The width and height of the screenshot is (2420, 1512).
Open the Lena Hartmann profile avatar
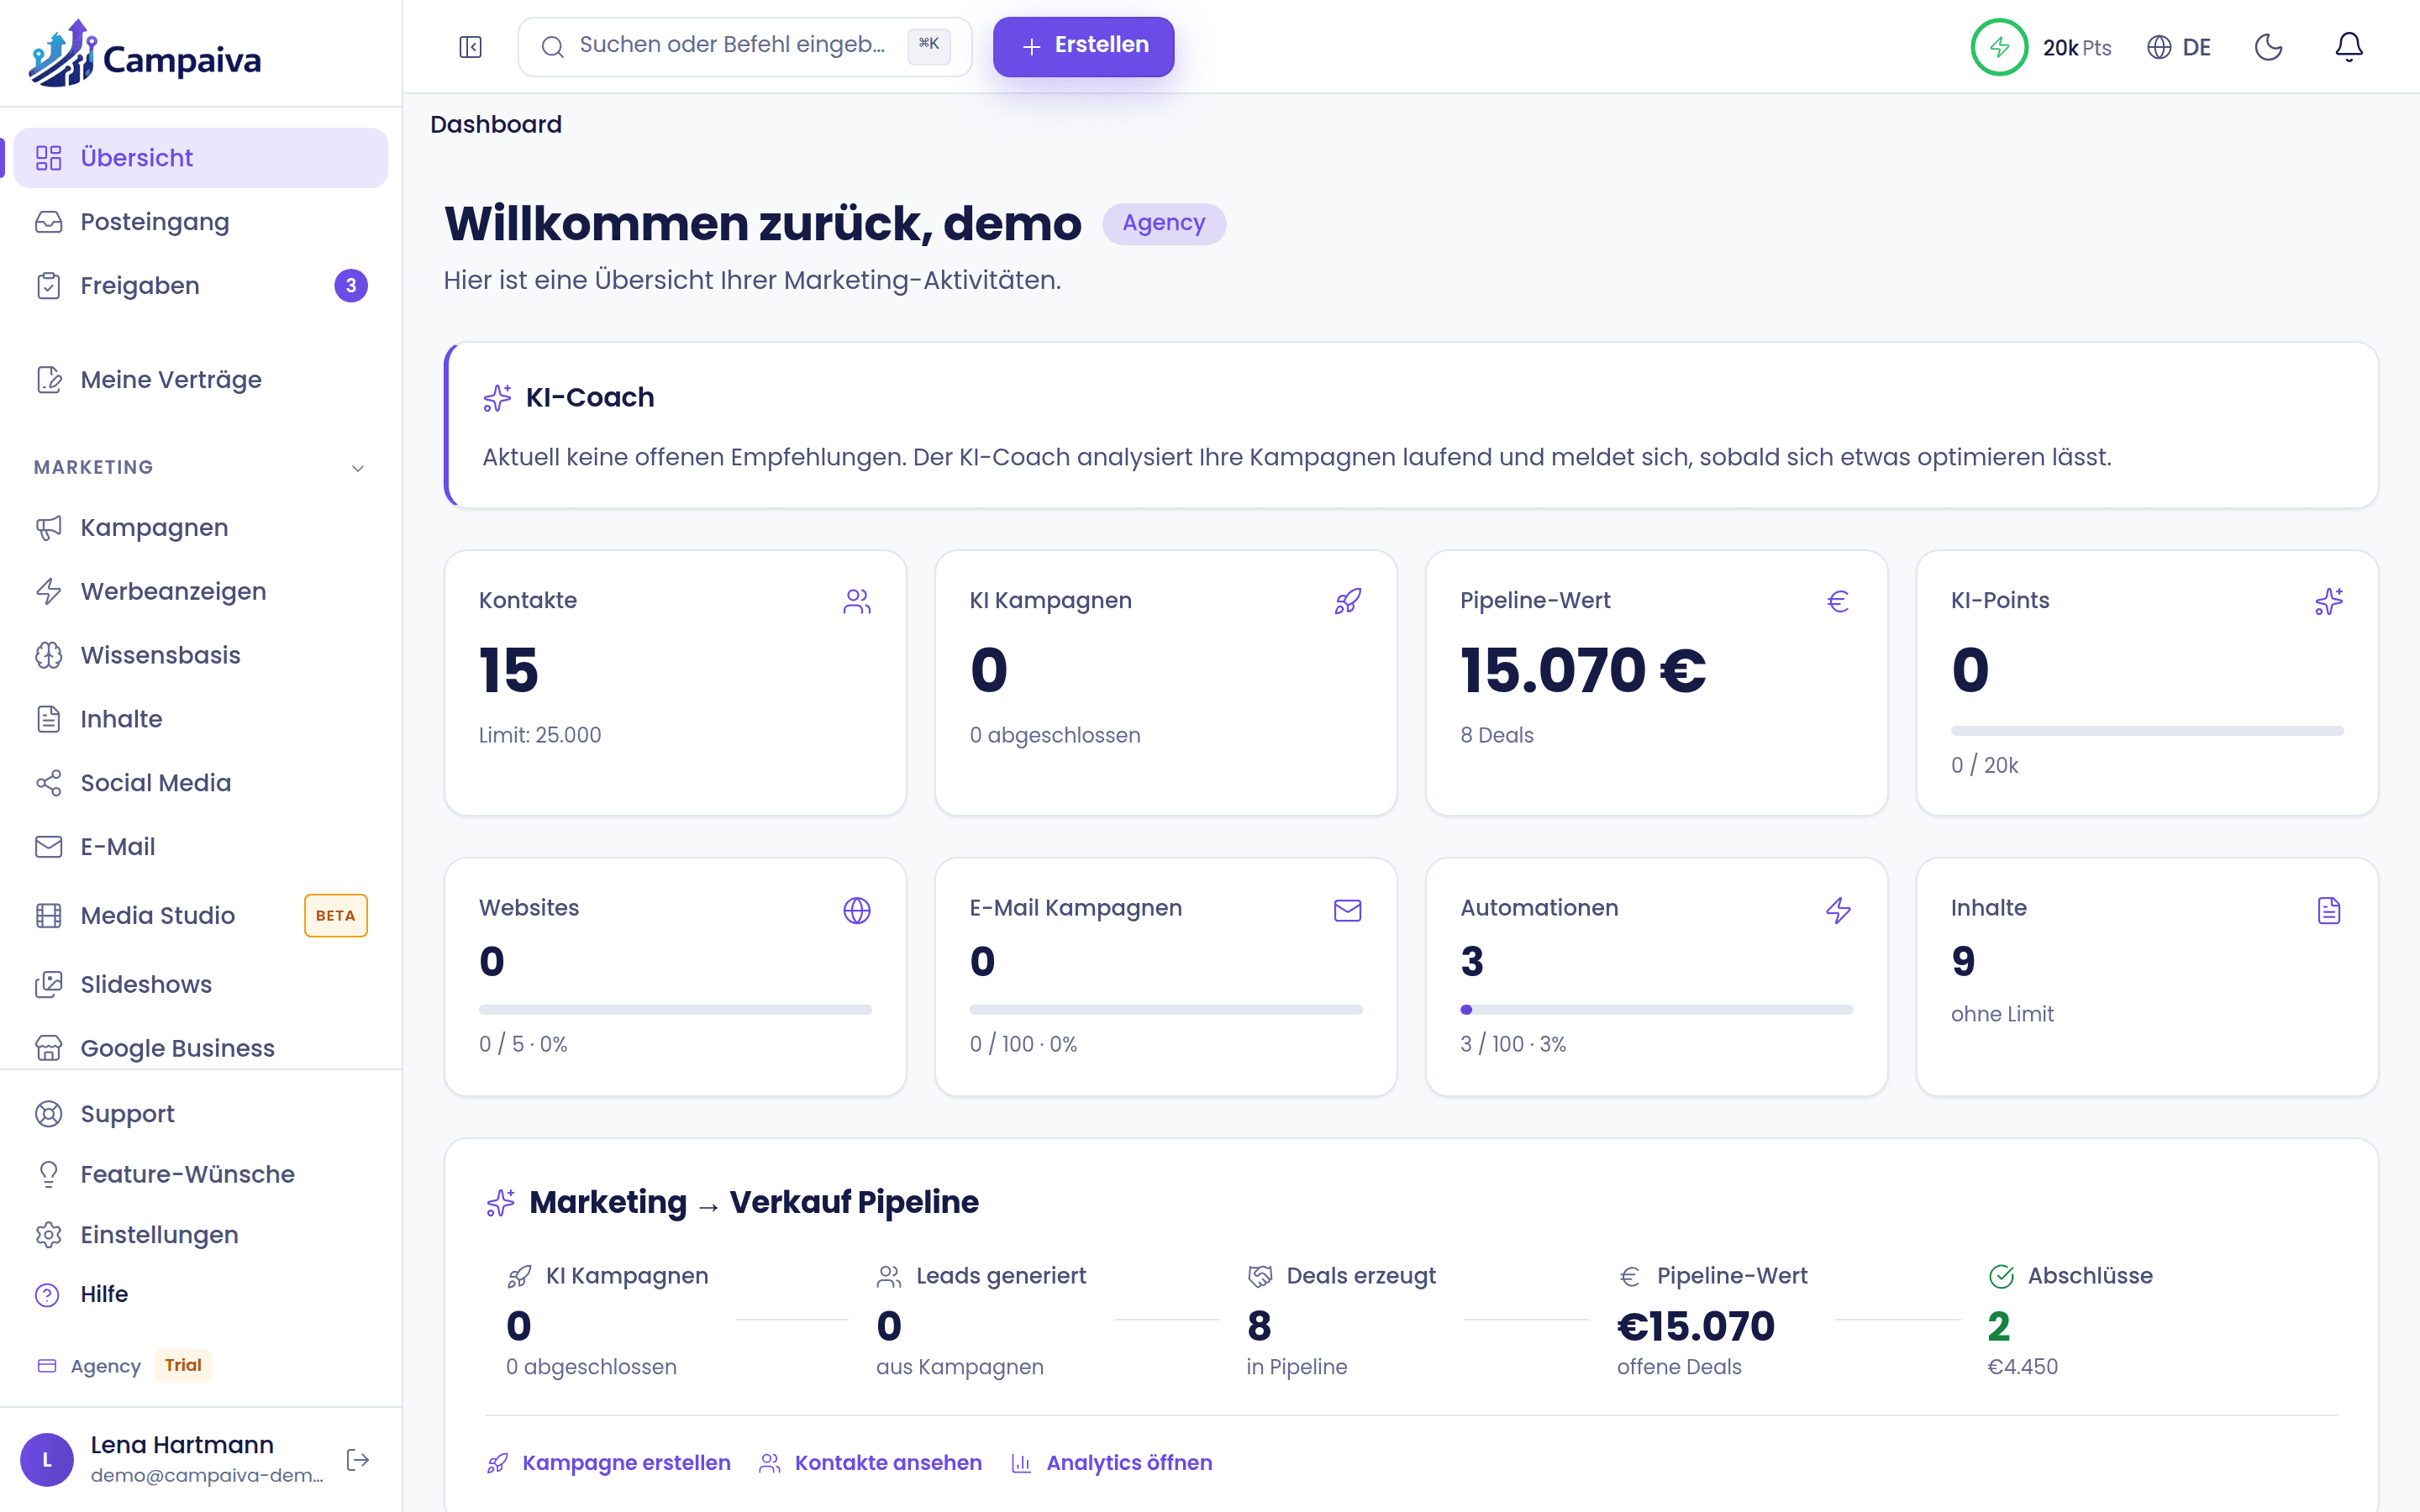pos(47,1460)
